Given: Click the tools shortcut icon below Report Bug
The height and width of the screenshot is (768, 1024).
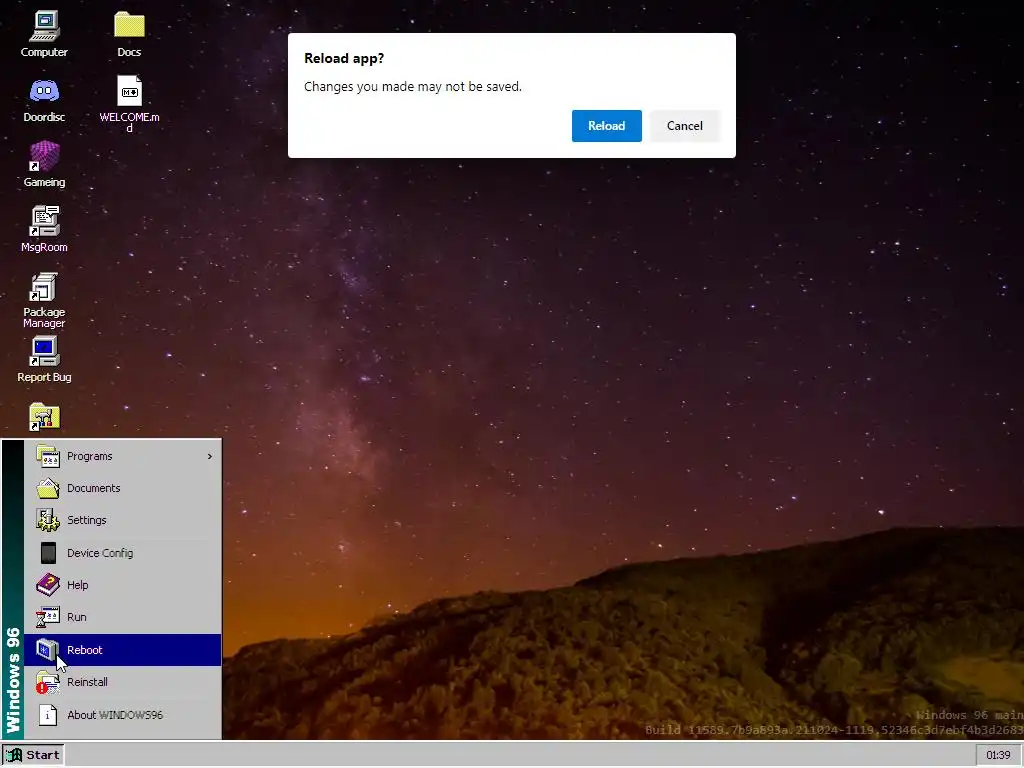Looking at the screenshot, I should [x=44, y=417].
